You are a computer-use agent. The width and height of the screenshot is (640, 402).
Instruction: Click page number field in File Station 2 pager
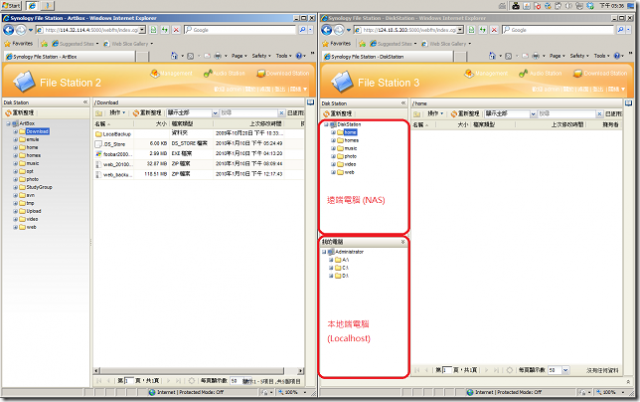(x=129, y=381)
